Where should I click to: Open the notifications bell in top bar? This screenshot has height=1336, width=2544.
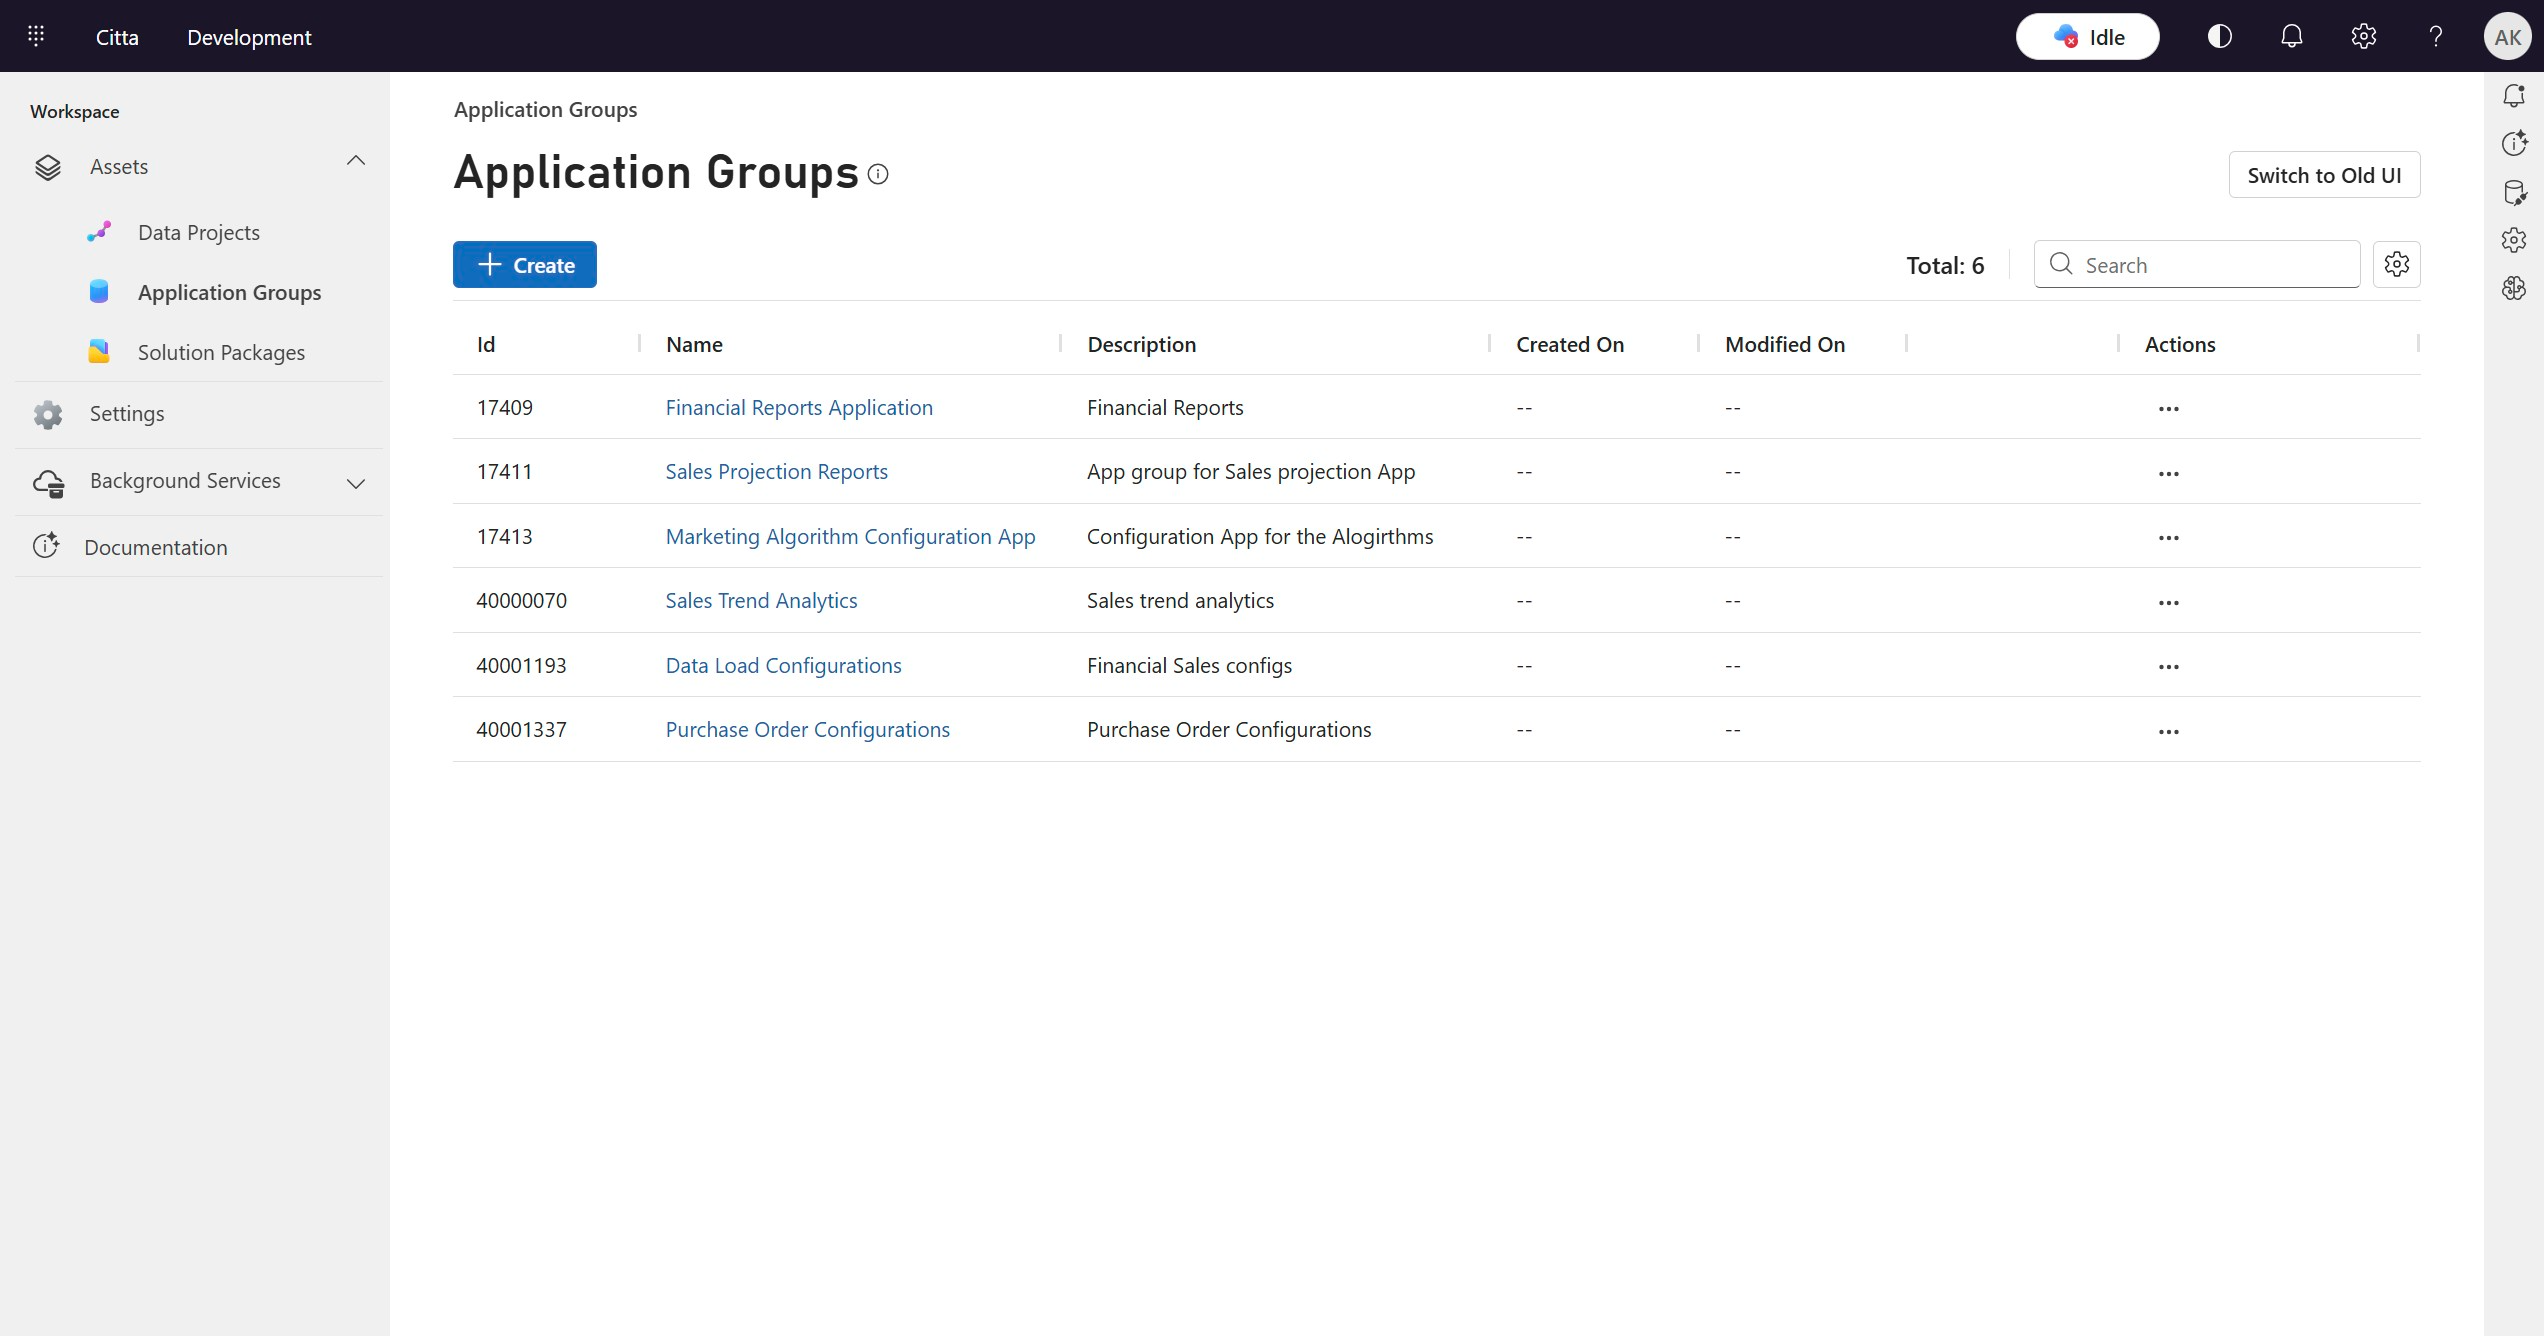pyautogui.click(x=2291, y=37)
